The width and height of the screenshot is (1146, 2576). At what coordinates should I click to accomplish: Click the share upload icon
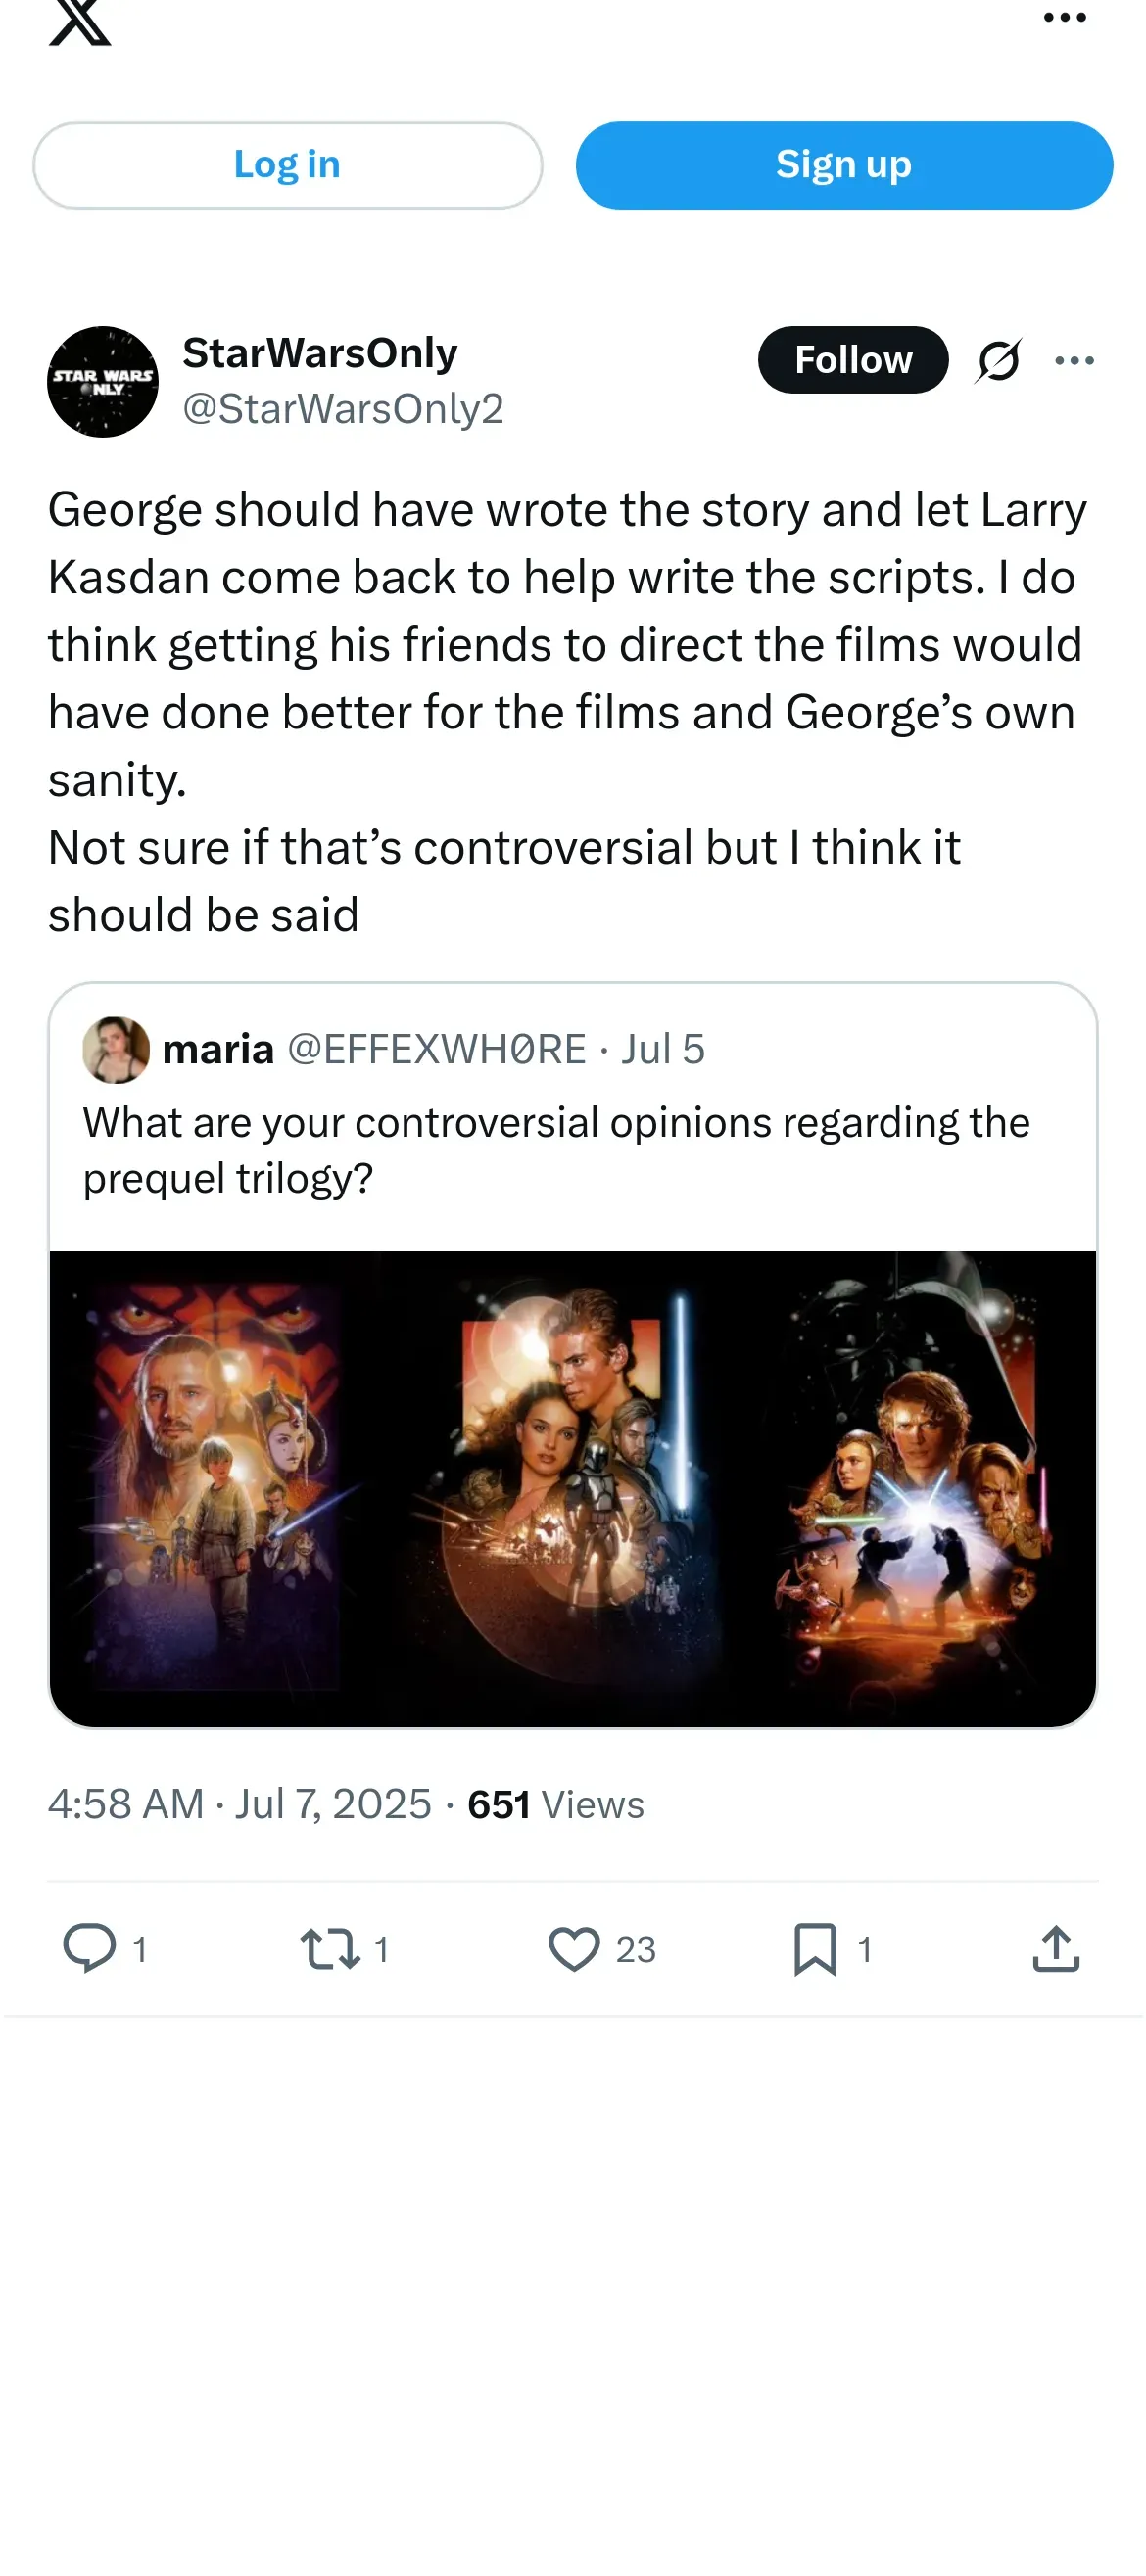point(1056,1948)
